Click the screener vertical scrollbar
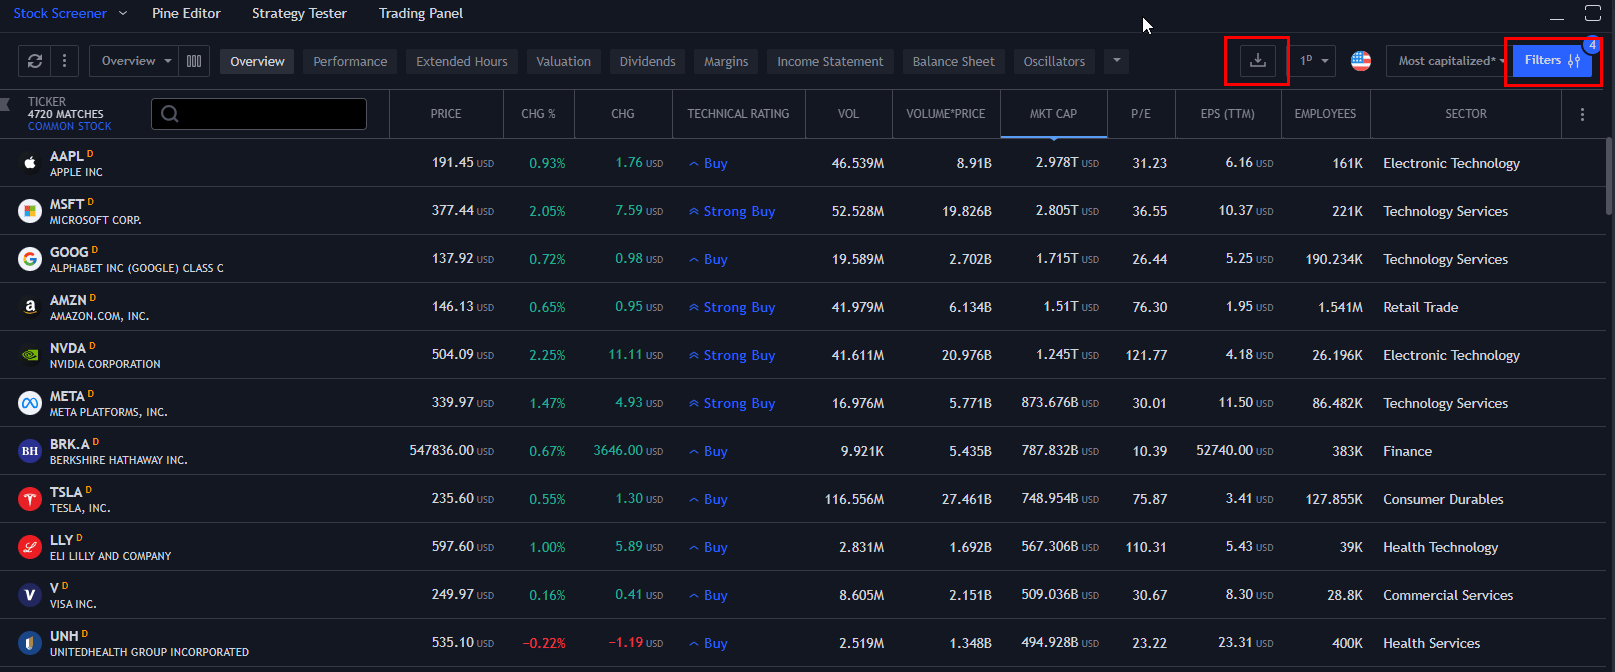 pyautogui.click(x=1608, y=175)
